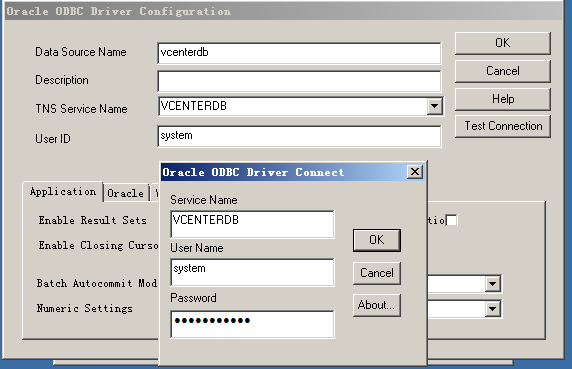This screenshot has width=572, height=369.
Task: Click into the empty Description field
Action: pyautogui.click(x=299, y=81)
